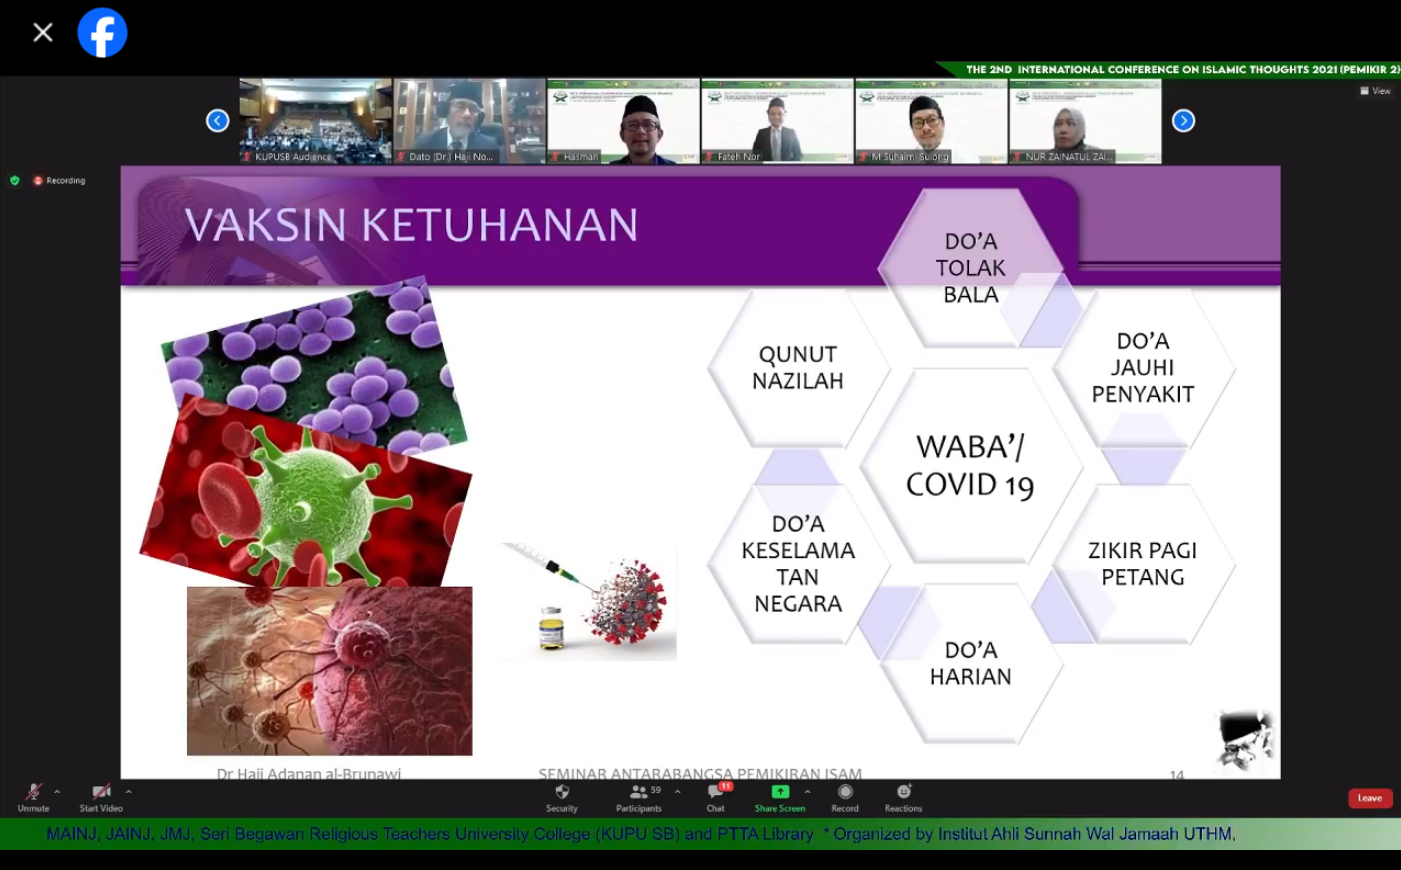
Task: Open the View layout menu
Action: click(1375, 91)
